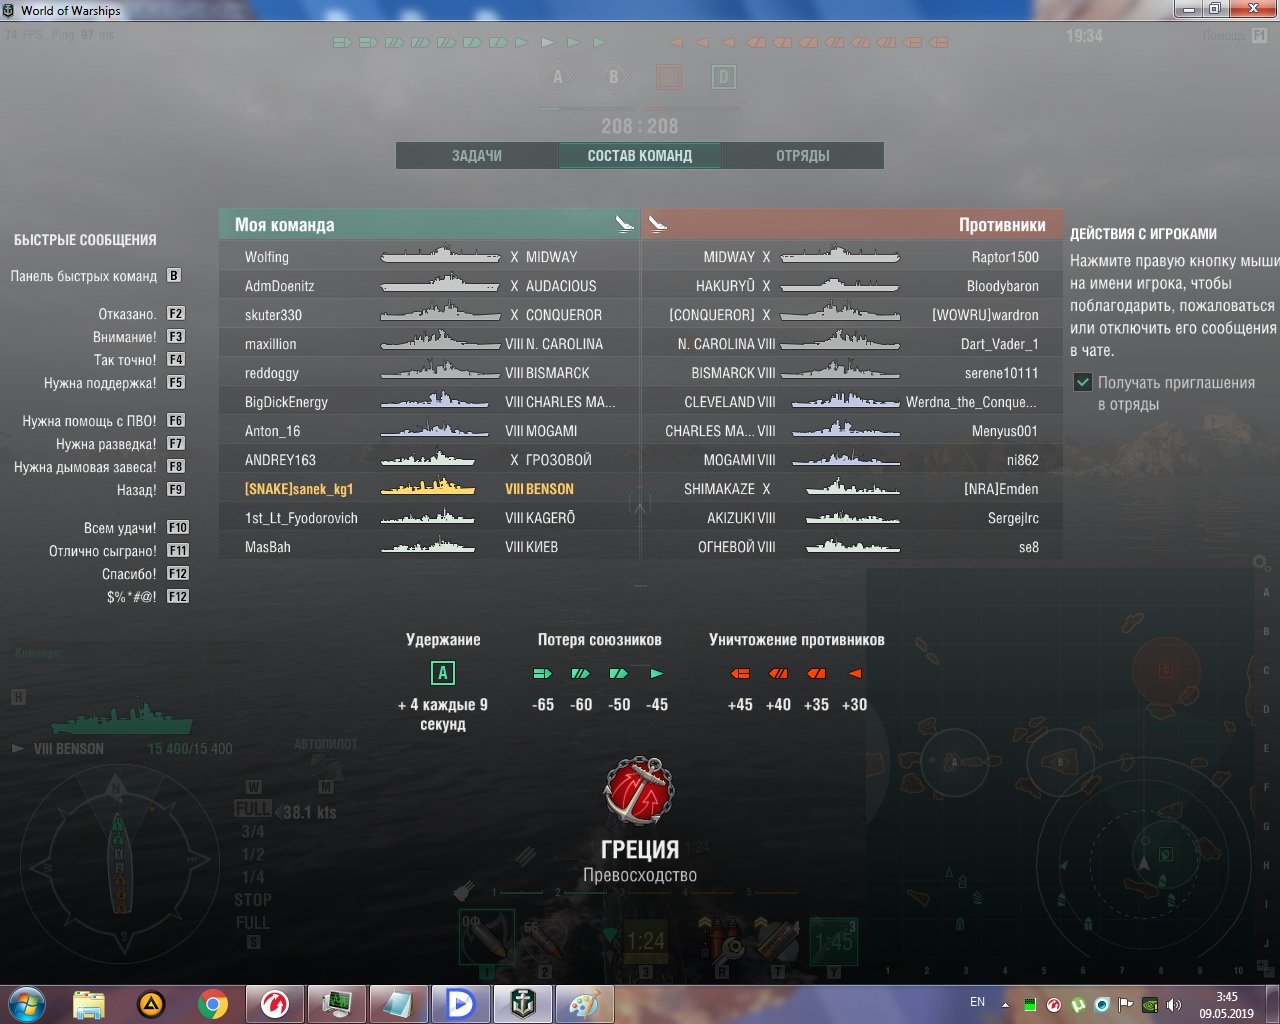Click the KAGERŌ destroyer silhouette
Screen dimensions: 1280x1024
(x=428, y=517)
